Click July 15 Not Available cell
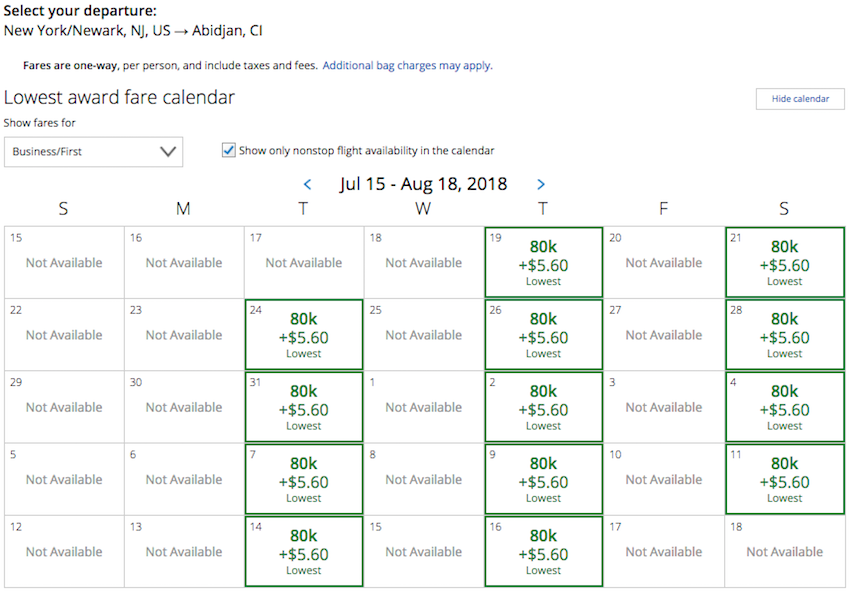850x592 pixels. pos(64,262)
